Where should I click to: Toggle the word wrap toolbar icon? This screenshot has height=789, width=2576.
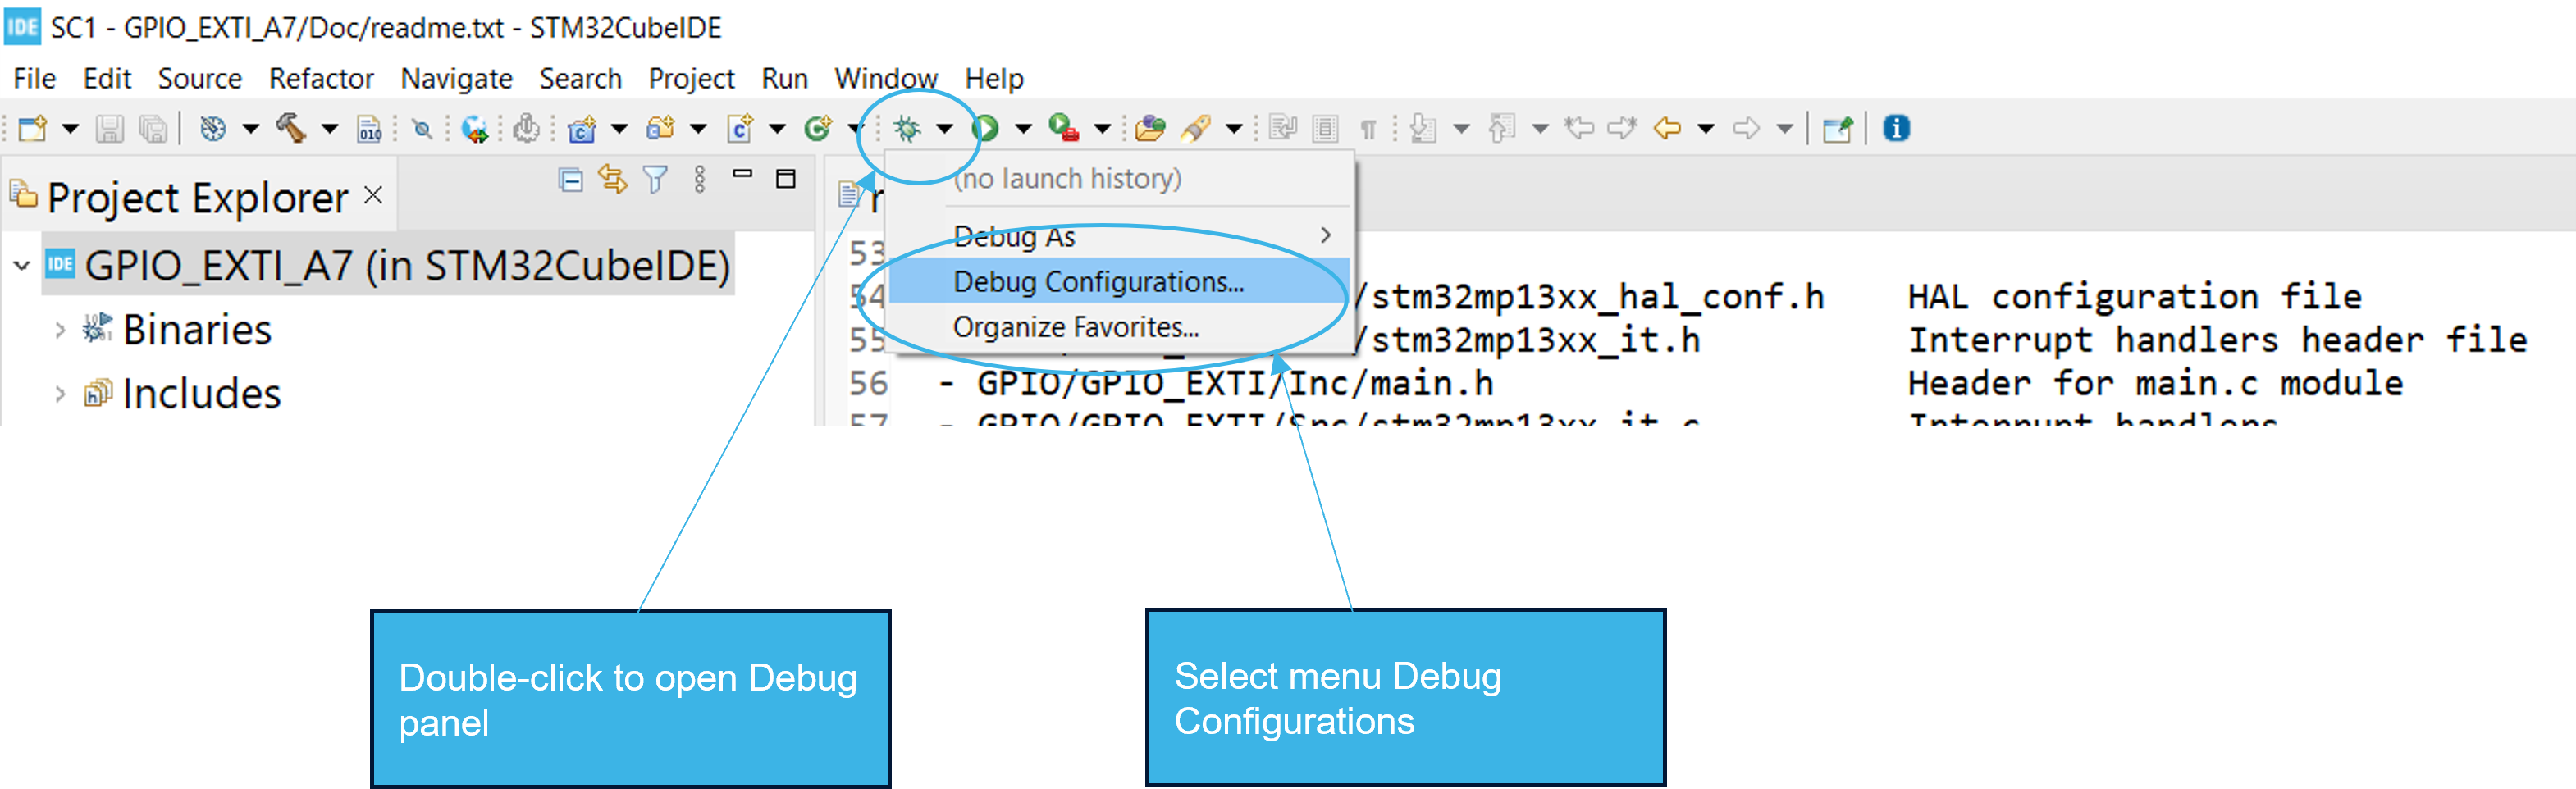tap(1283, 128)
